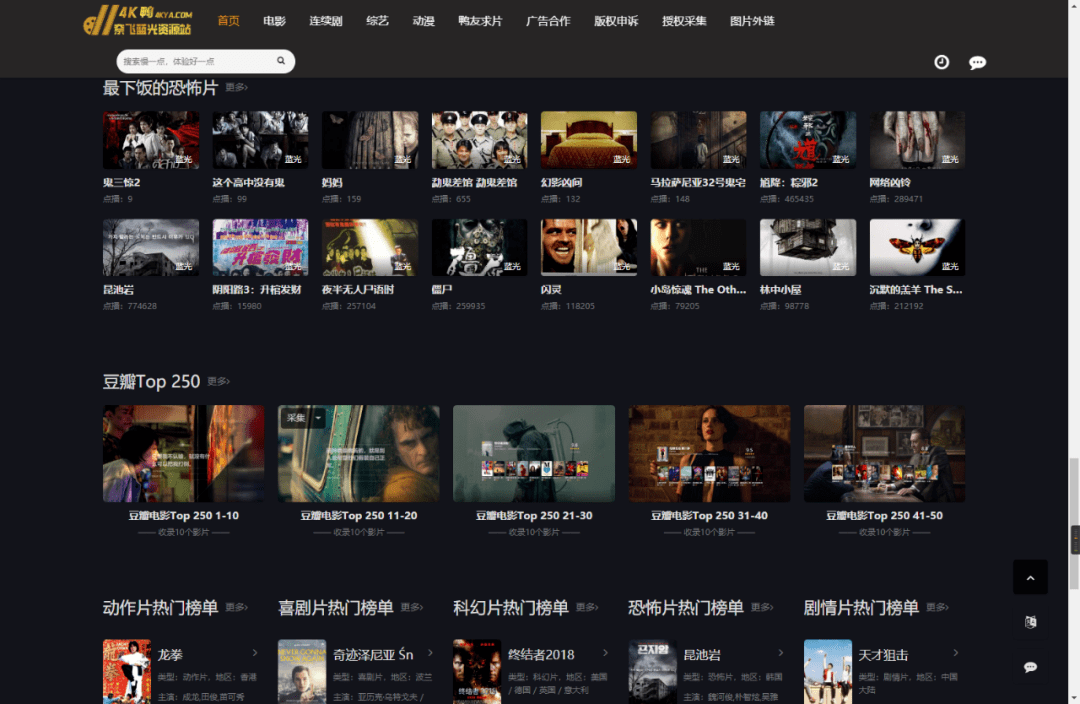Image resolution: width=1080 pixels, height=704 pixels.
Task: Open the 林中小屋 movie thumbnail
Action: coord(808,247)
